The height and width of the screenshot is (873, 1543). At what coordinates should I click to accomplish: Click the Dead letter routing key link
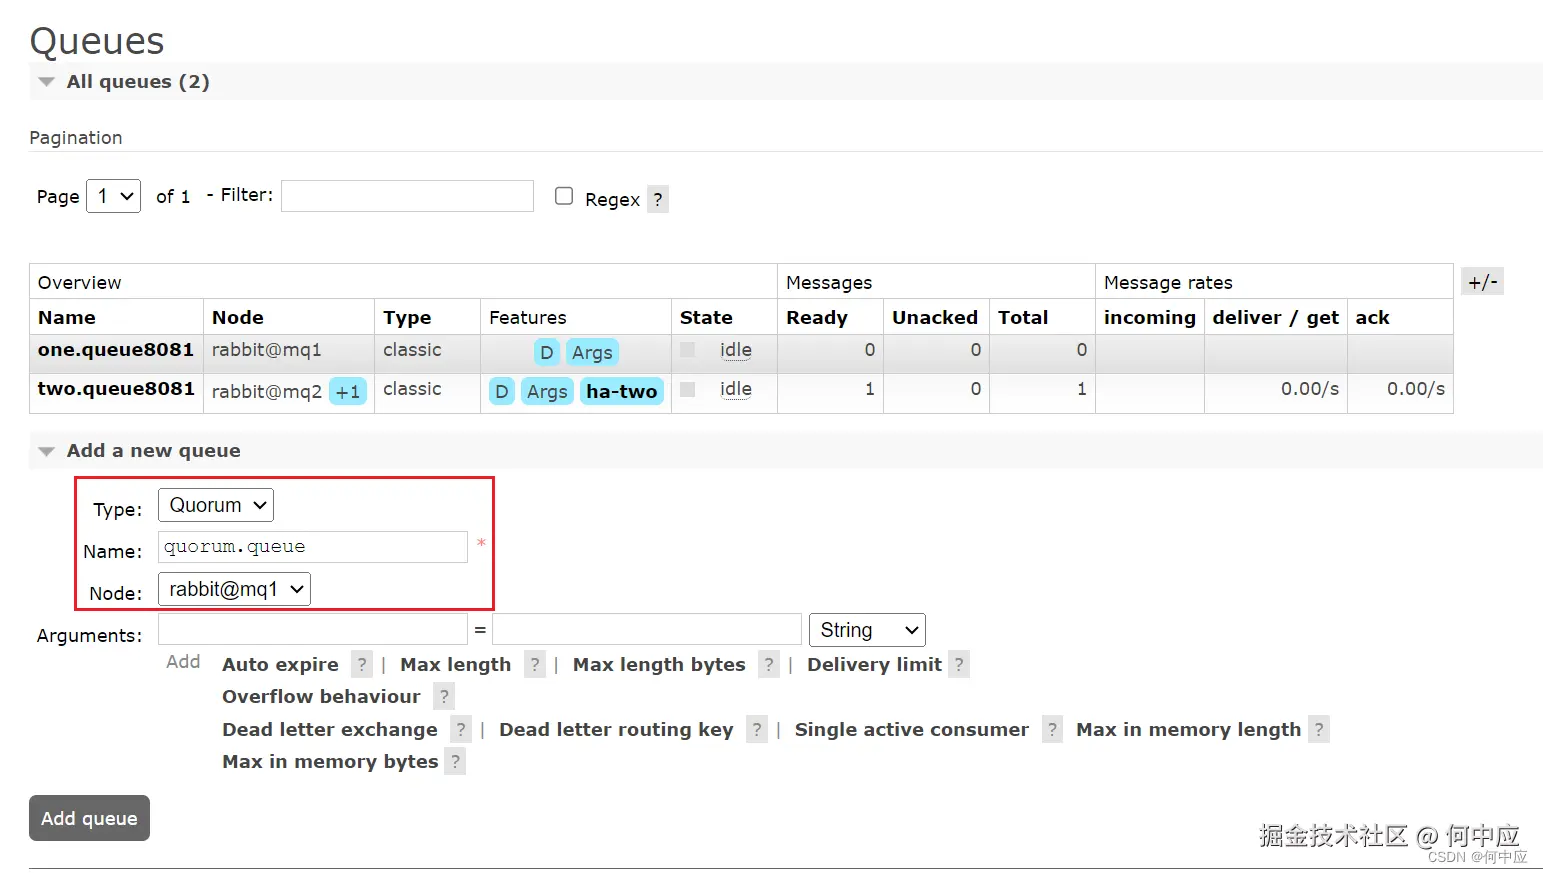616,730
